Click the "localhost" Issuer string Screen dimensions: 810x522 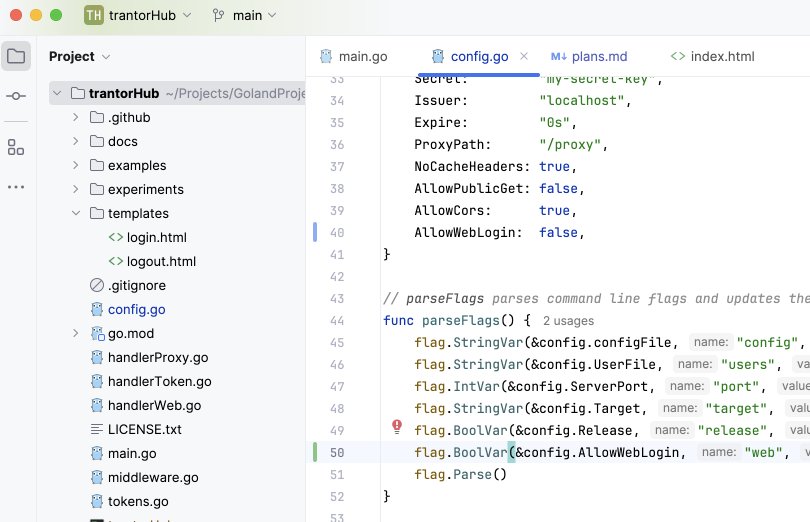point(582,100)
